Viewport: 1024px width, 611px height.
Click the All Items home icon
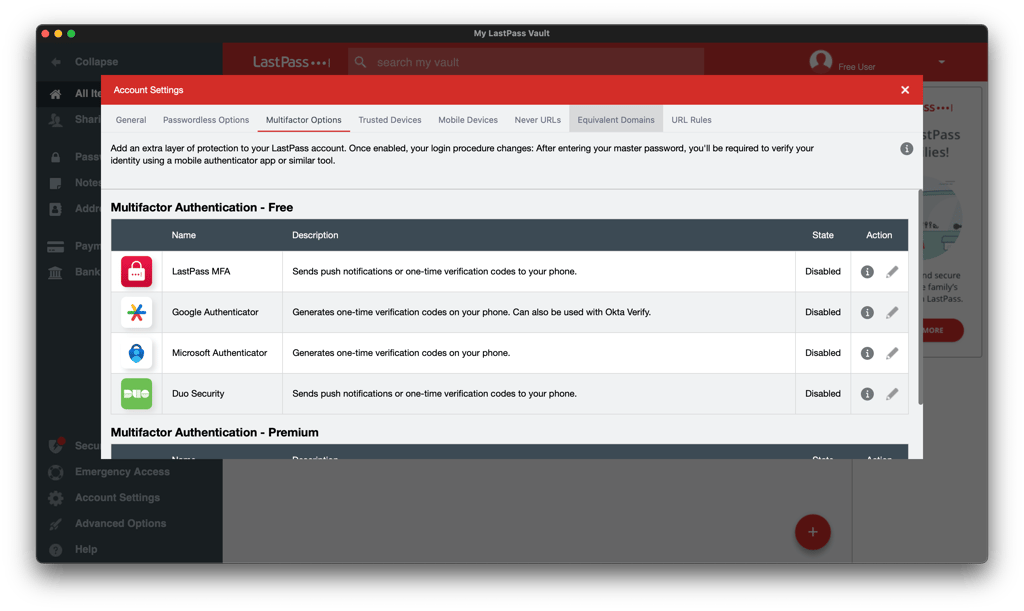(56, 94)
